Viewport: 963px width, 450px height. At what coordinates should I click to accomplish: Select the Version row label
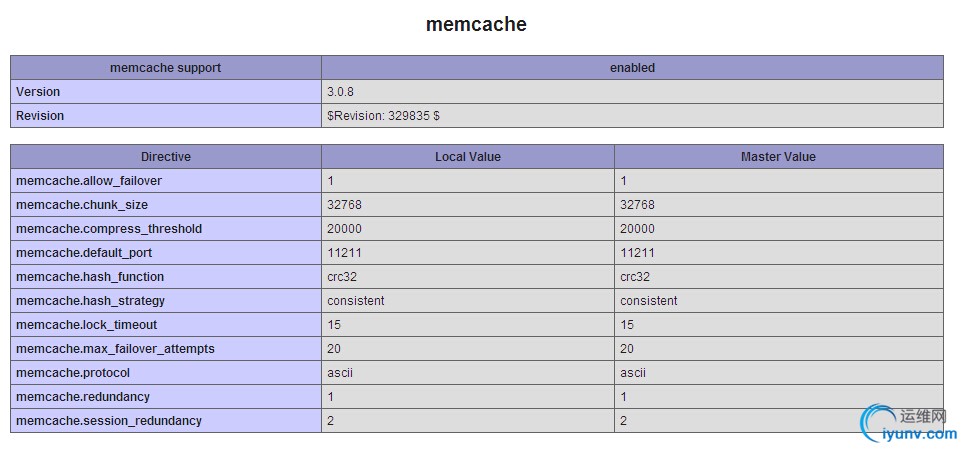click(38, 92)
